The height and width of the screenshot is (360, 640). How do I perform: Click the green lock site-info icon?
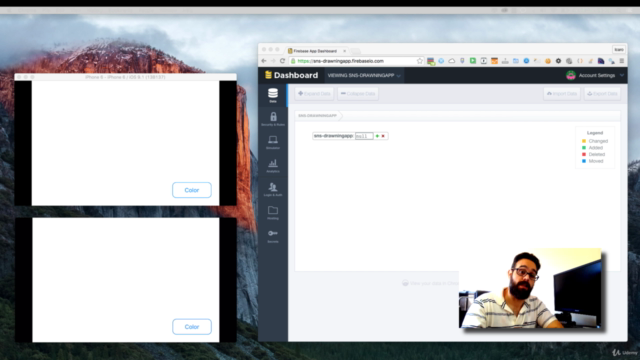pyautogui.click(x=293, y=61)
